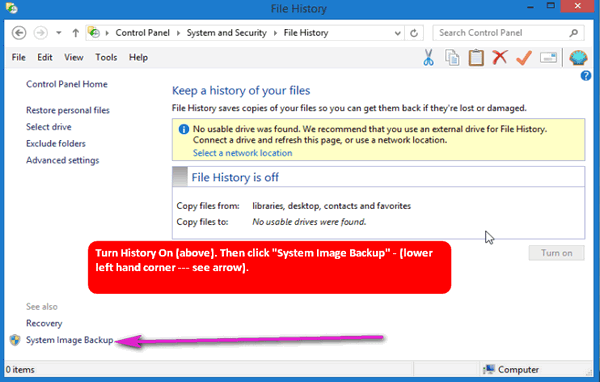Open Restore personal files
Image resolution: width=600 pixels, height=382 pixels.
[x=68, y=110]
